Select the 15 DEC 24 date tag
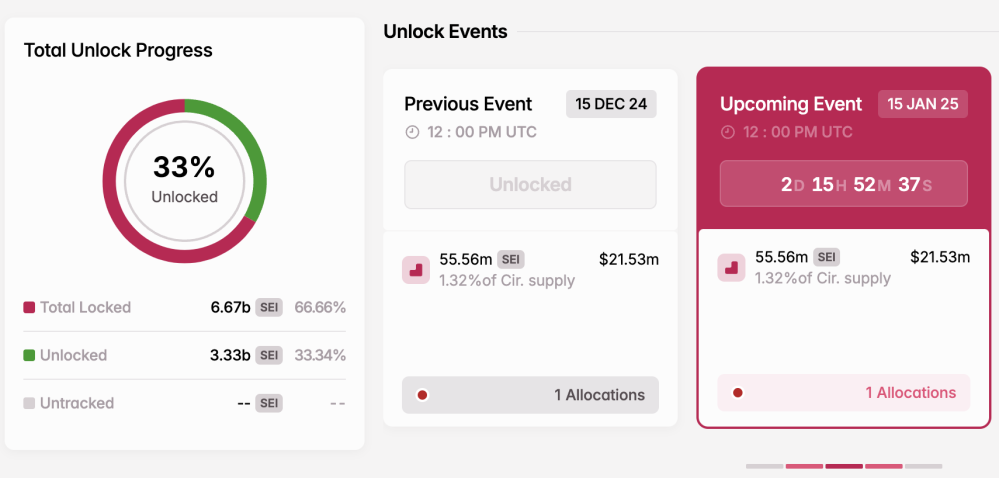 611,105
